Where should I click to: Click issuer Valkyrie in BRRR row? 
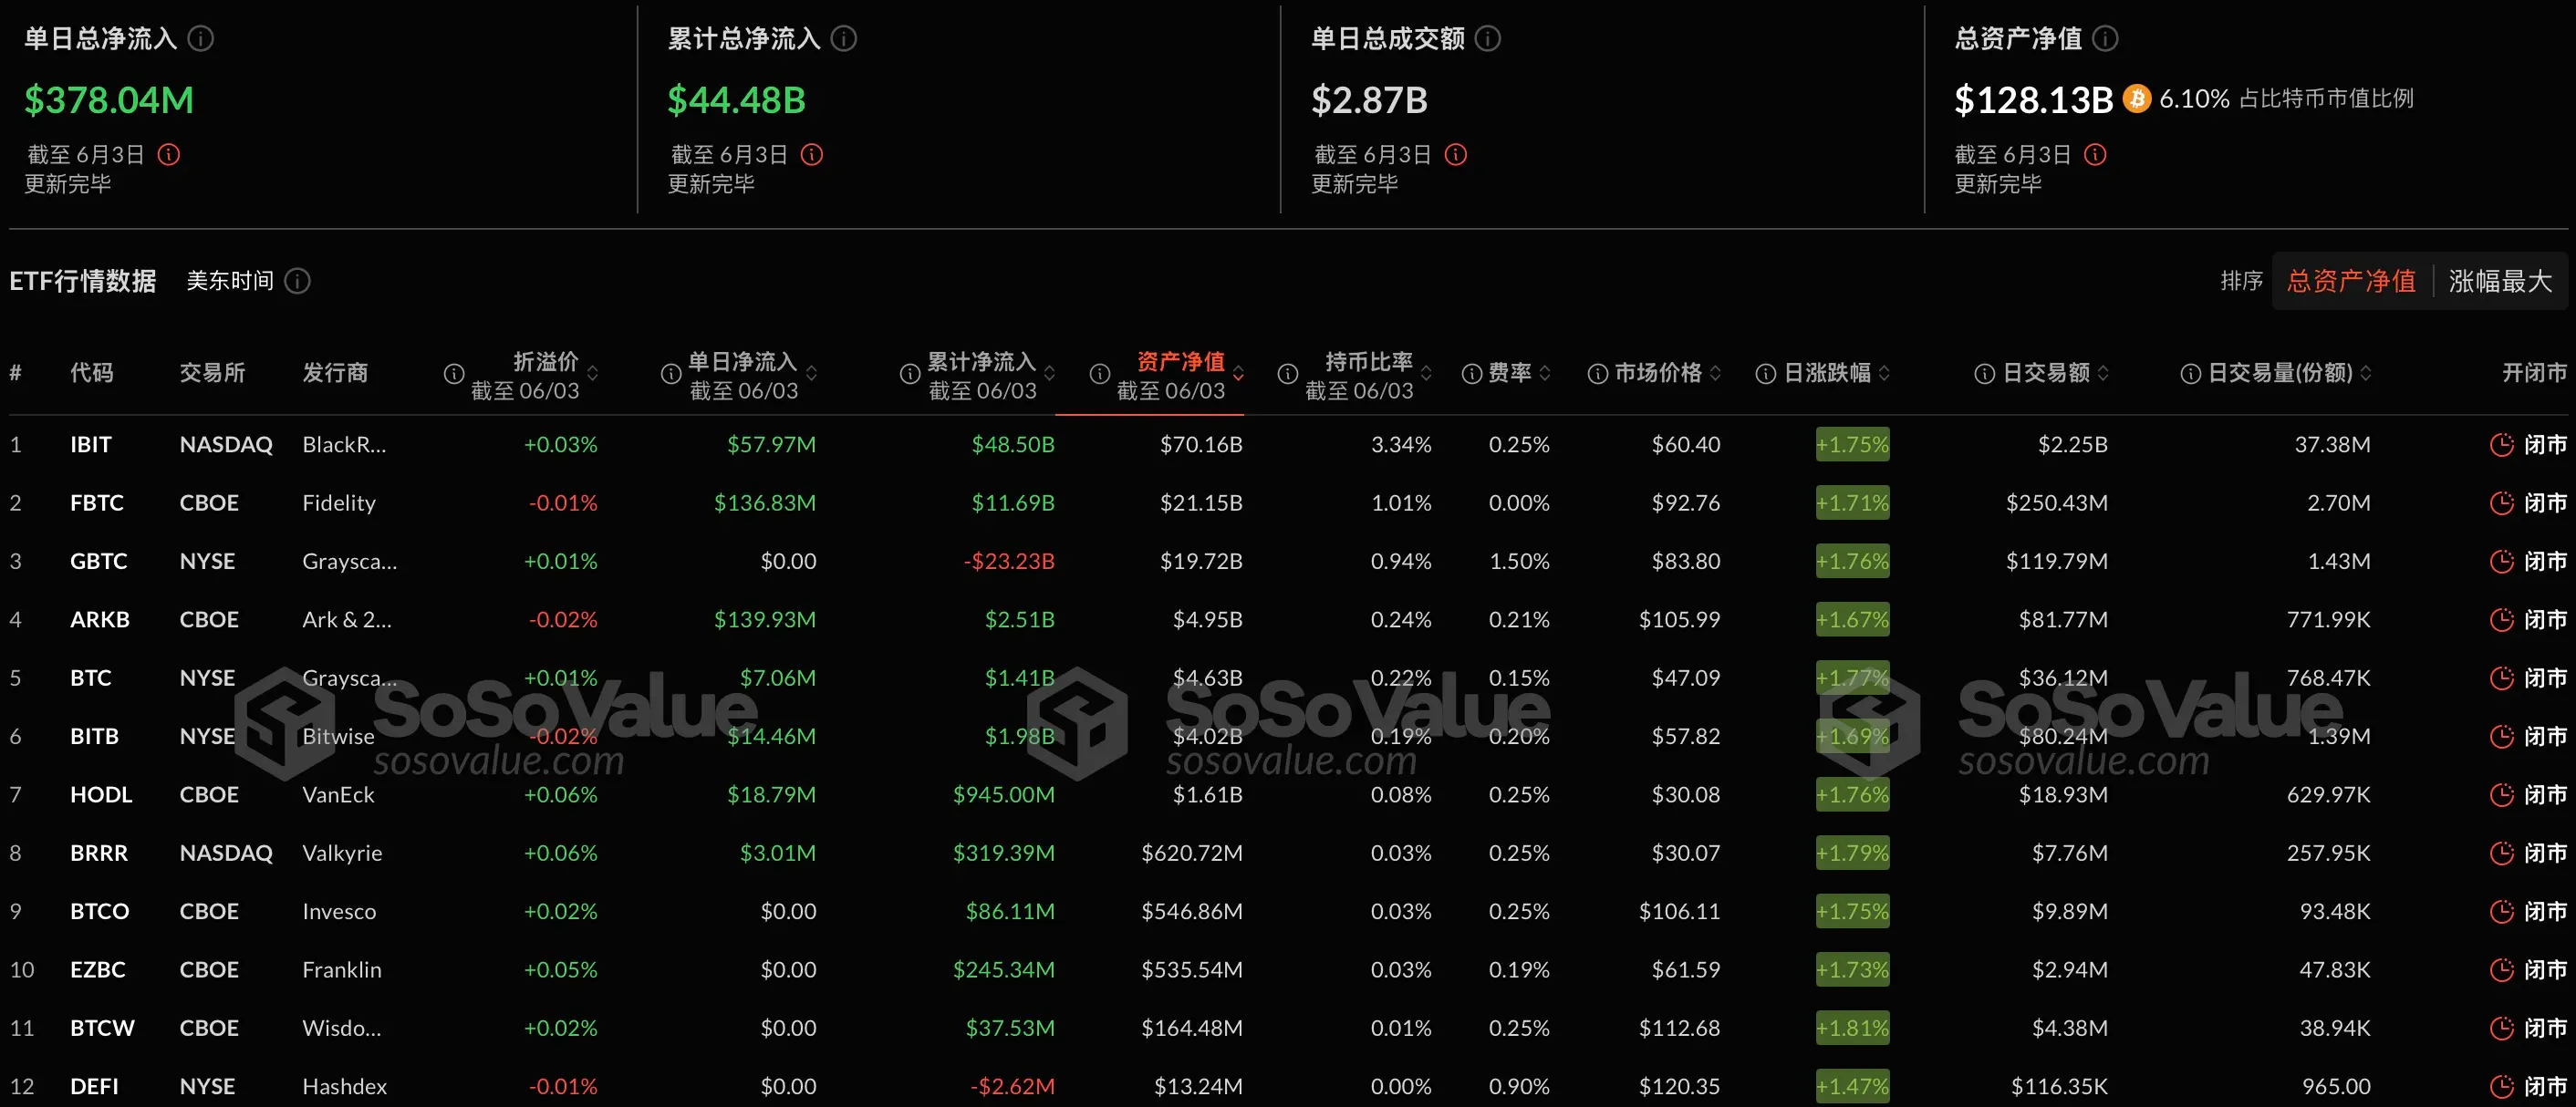[x=342, y=854]
